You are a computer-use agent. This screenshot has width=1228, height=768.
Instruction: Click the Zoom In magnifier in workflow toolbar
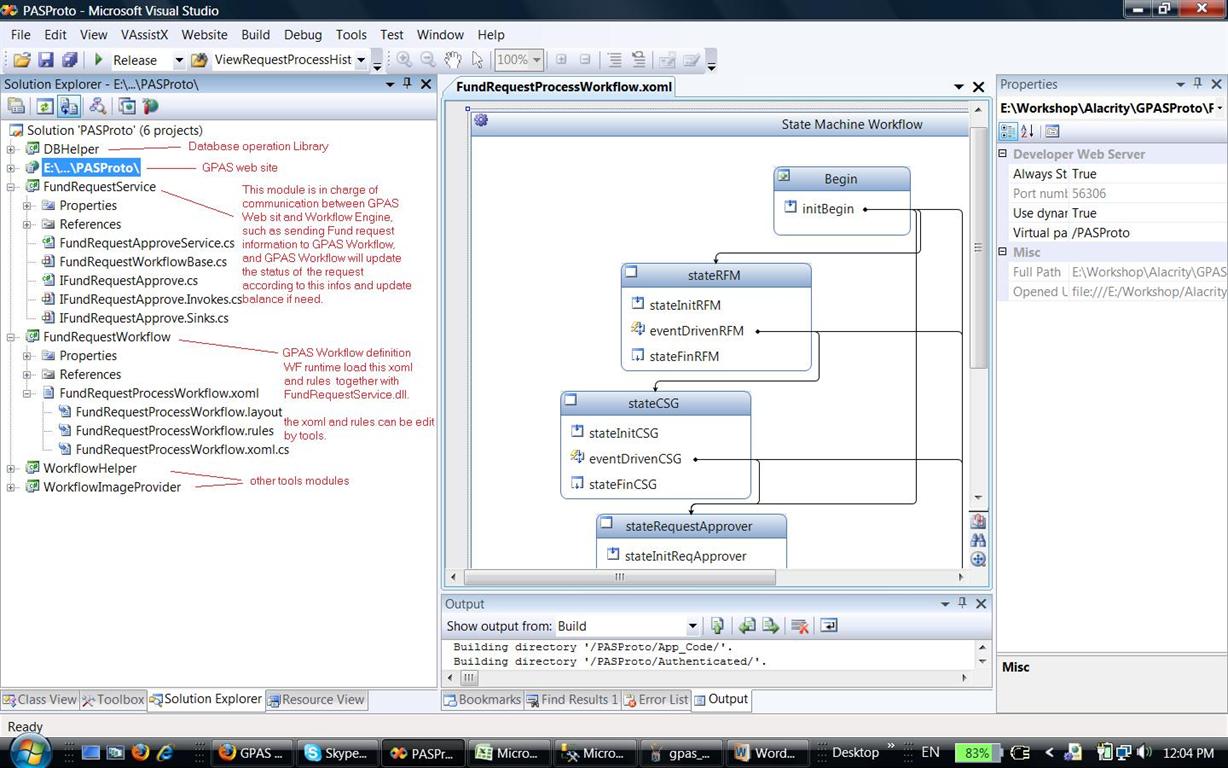coord(404,60)
